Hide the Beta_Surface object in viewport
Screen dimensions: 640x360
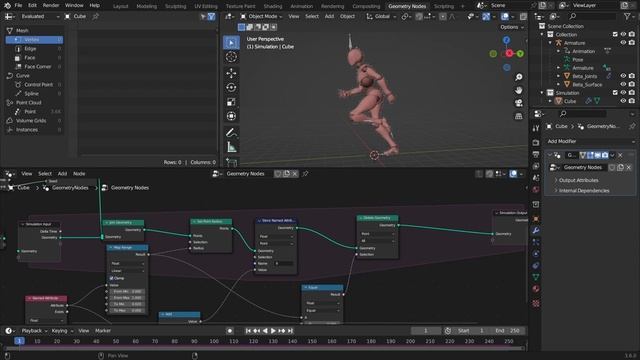623,84
